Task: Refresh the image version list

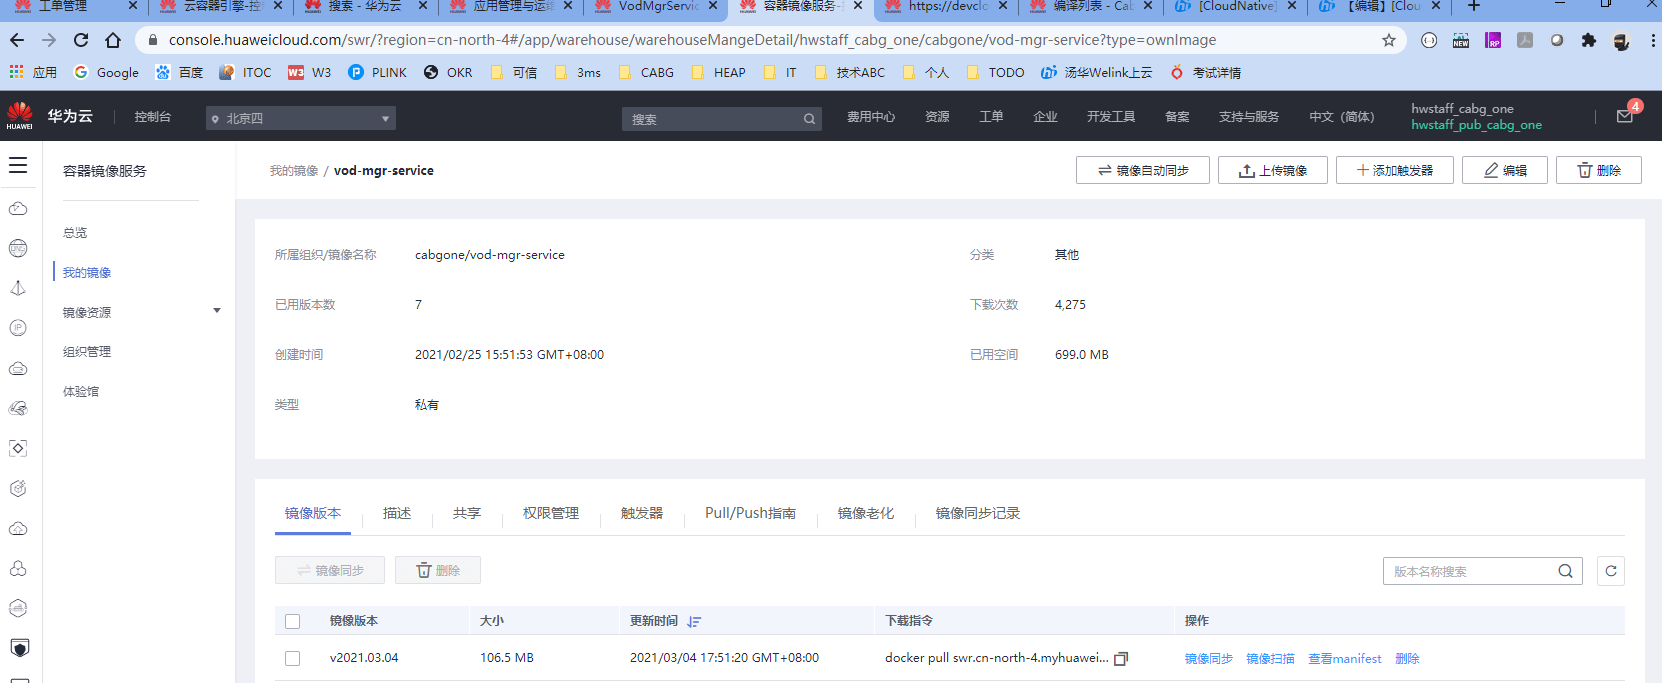Action: coord(1611,571)
